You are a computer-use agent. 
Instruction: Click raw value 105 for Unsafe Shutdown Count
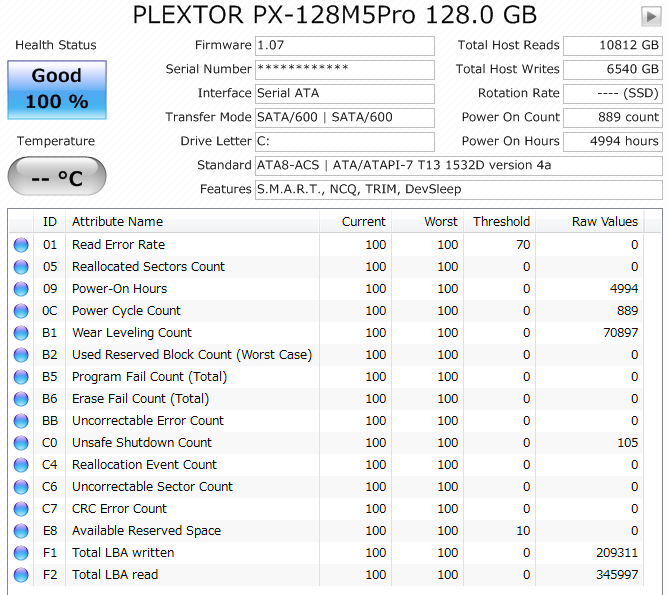coord(628,443)
